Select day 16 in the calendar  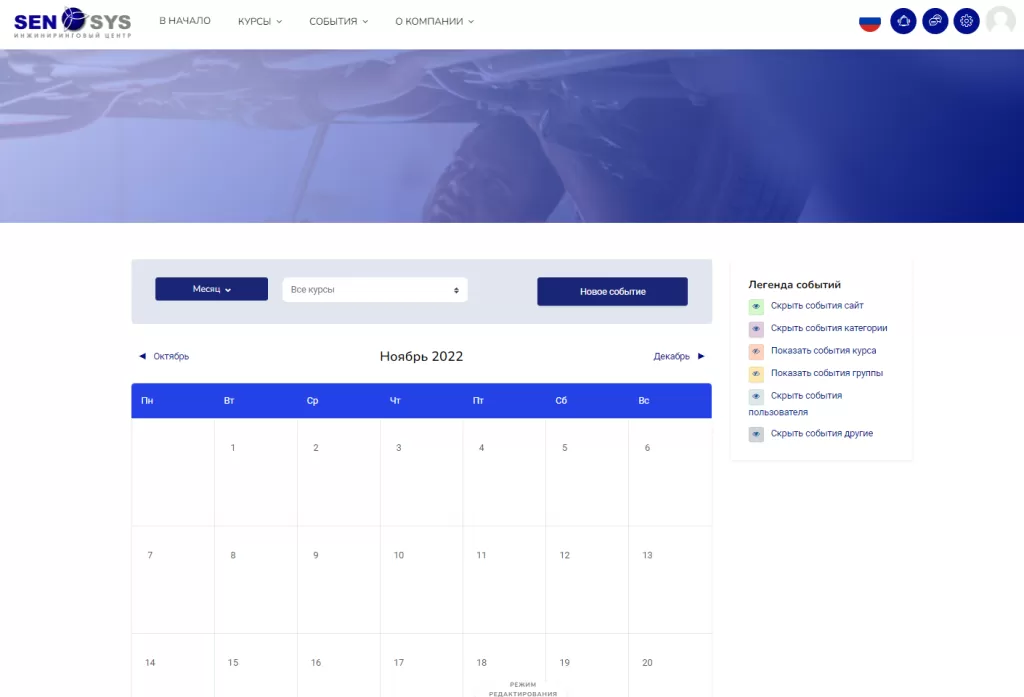[315, 662]
